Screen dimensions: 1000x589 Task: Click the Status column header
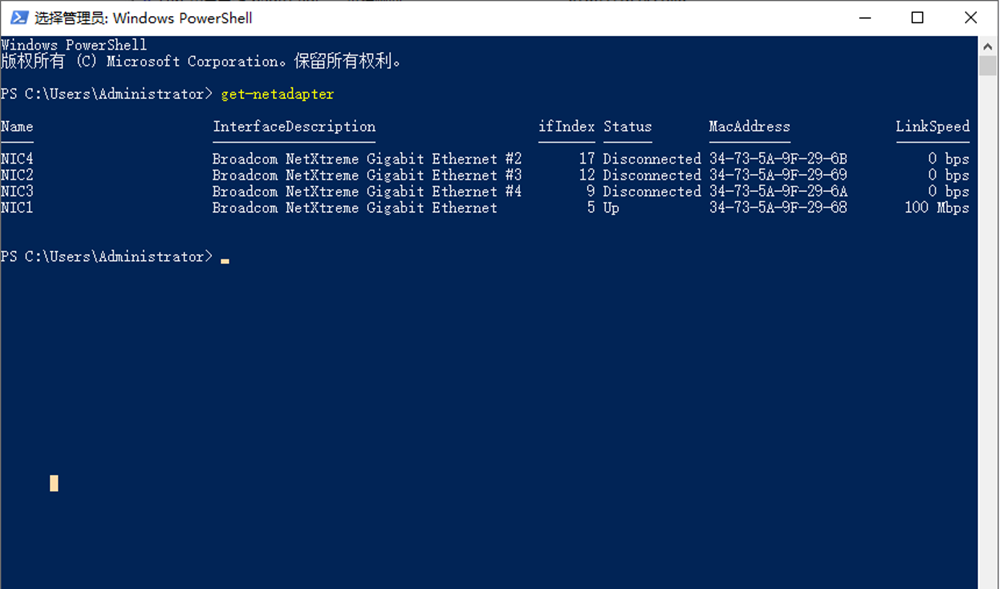pos(627,127)
